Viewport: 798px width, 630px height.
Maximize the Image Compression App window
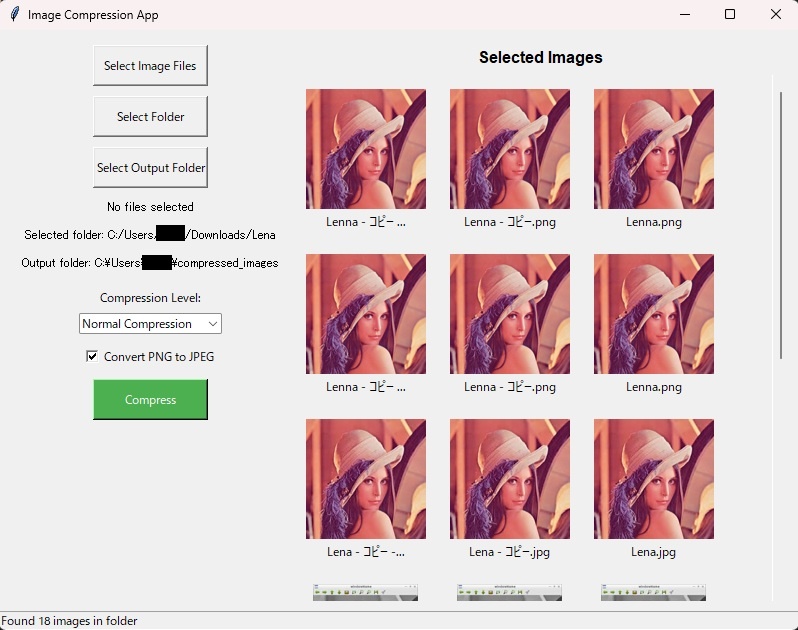point(730,14)
